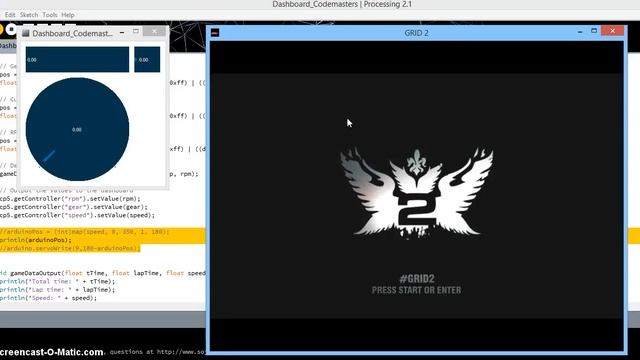Click the setValue(speed) code line

[77, 215]
